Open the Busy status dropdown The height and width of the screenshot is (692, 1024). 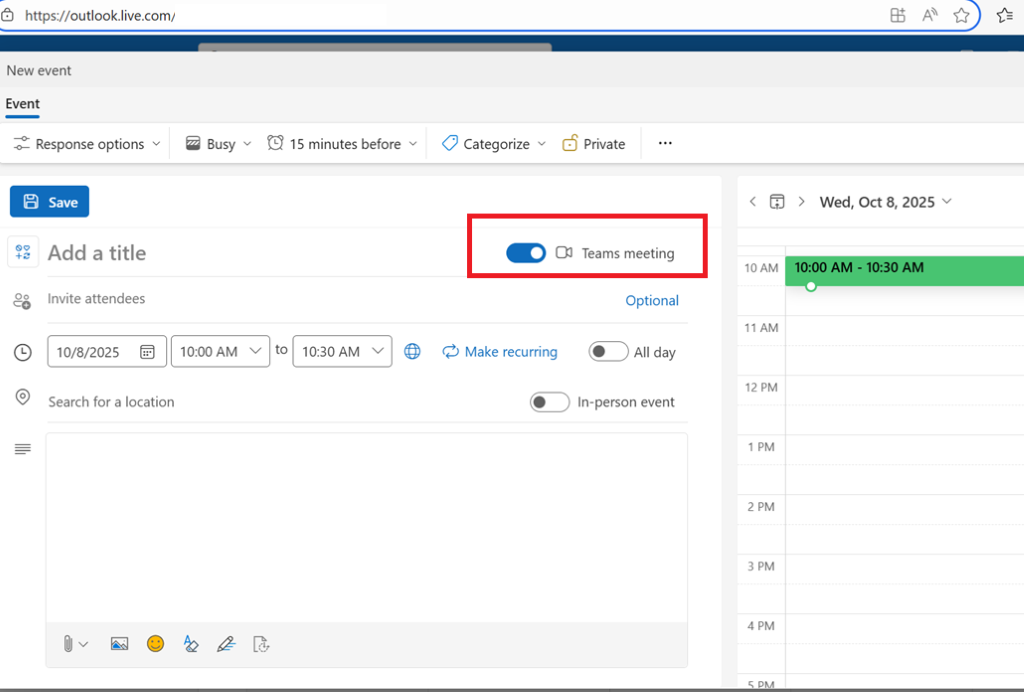[219, 144]
